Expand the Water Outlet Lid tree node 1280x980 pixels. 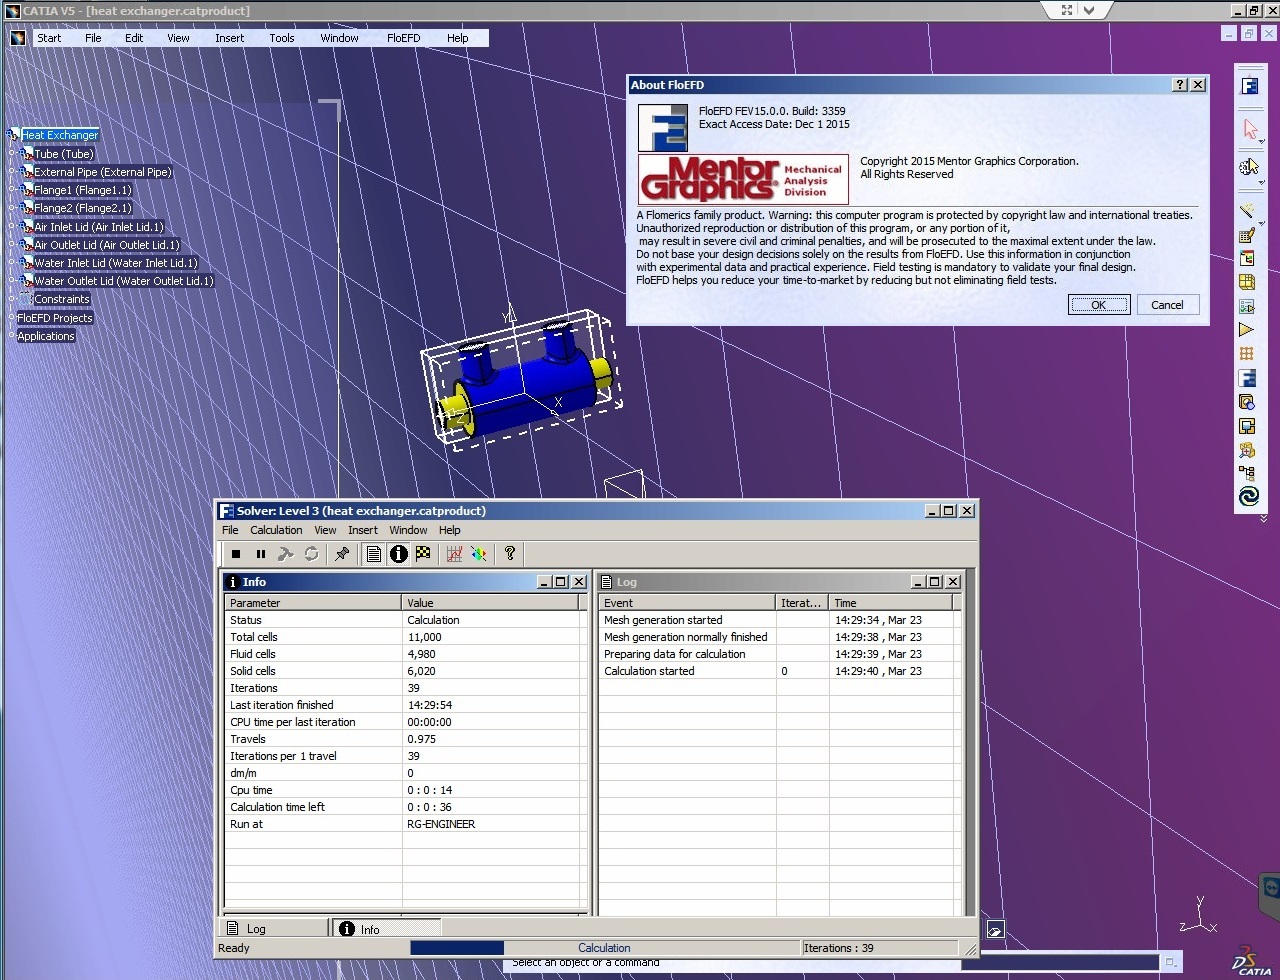(12, 281)
